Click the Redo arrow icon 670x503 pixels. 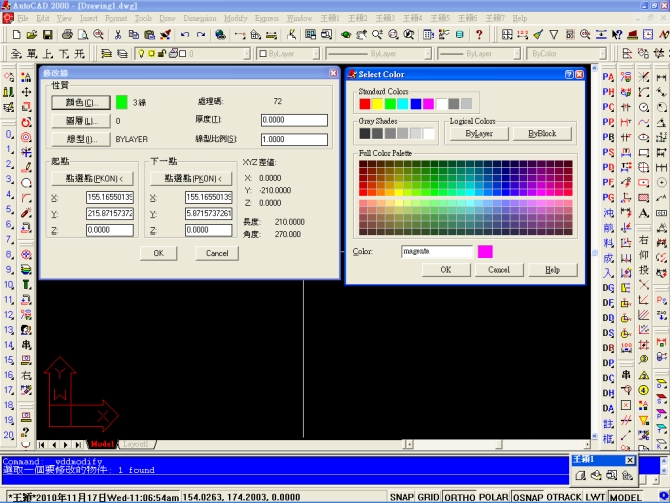(x=201, y=35)
